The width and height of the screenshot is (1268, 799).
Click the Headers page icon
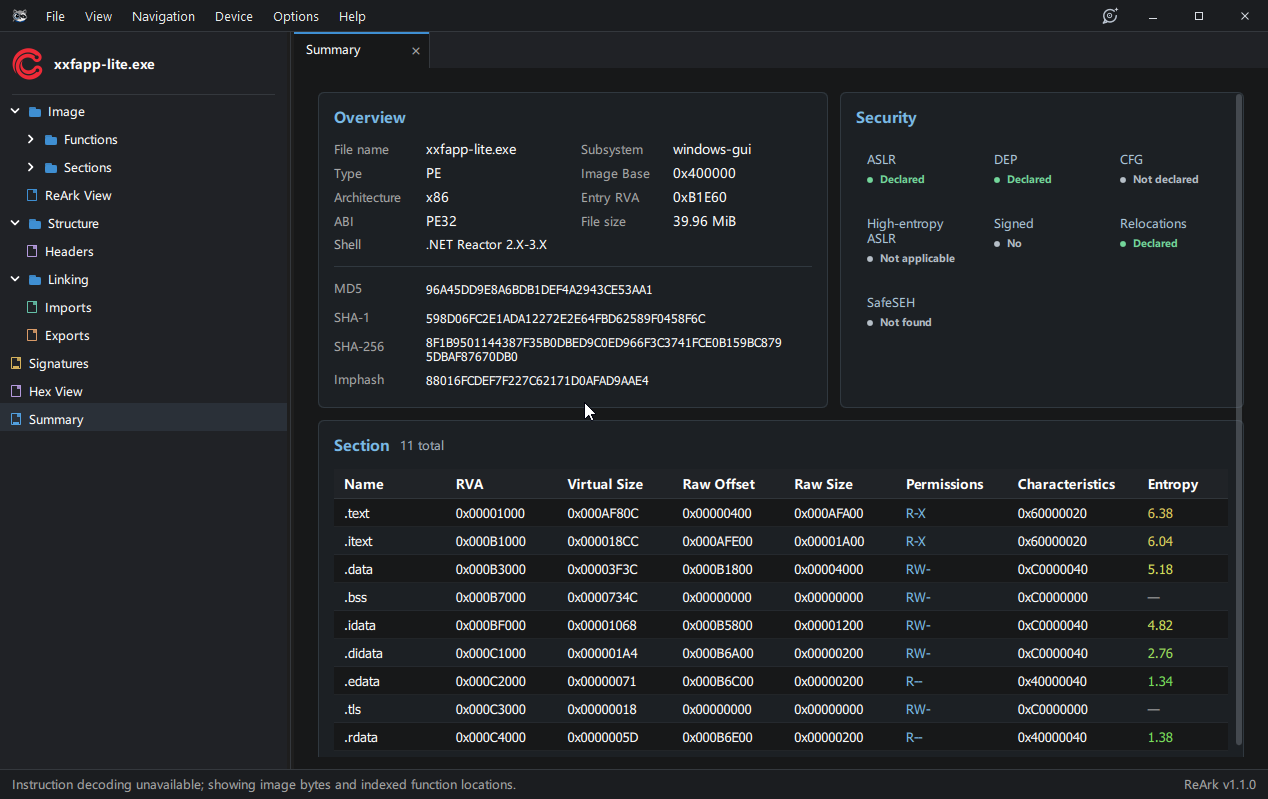[33, 251]
